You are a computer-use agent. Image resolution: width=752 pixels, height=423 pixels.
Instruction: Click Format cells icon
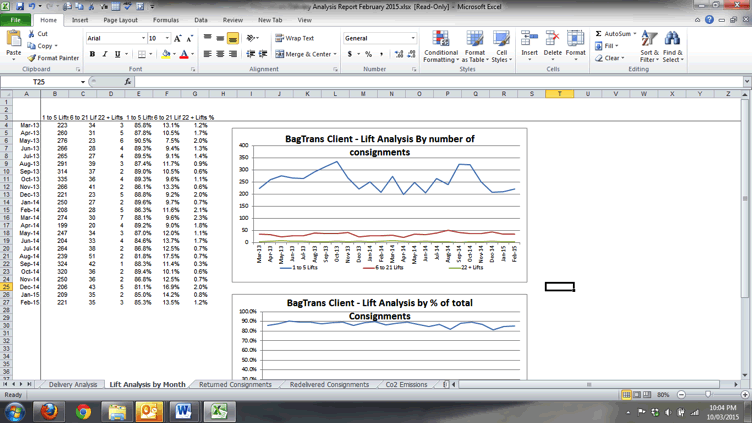point(576,39)
